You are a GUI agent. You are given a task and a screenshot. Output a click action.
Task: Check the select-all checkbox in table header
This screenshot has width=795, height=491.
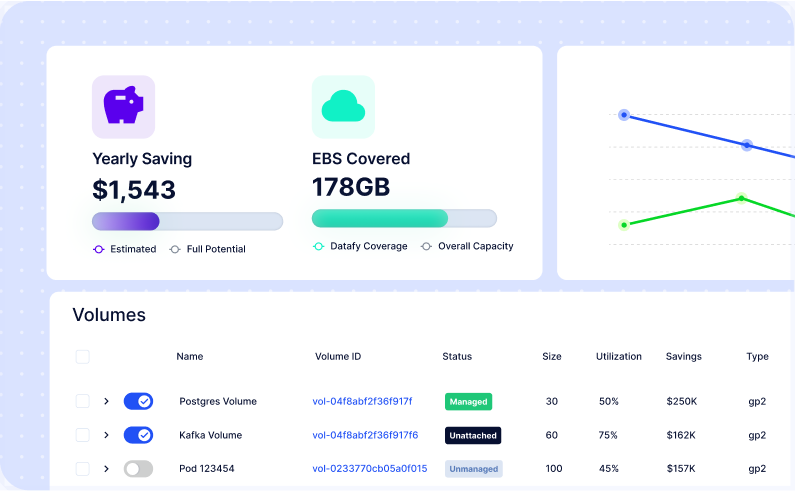click(83, 357)
